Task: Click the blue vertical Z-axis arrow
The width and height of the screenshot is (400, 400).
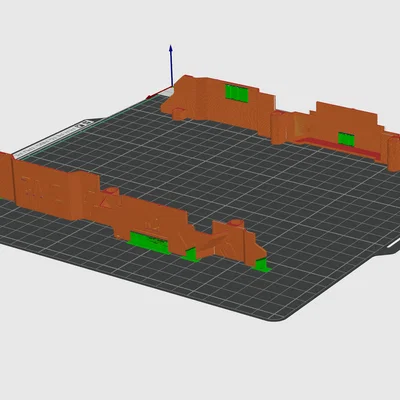Action: point(171,65)
